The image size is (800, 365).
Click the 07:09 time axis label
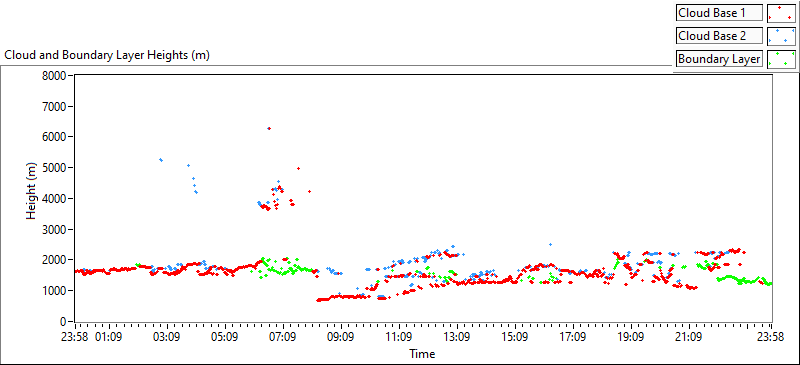pos(283,337)
